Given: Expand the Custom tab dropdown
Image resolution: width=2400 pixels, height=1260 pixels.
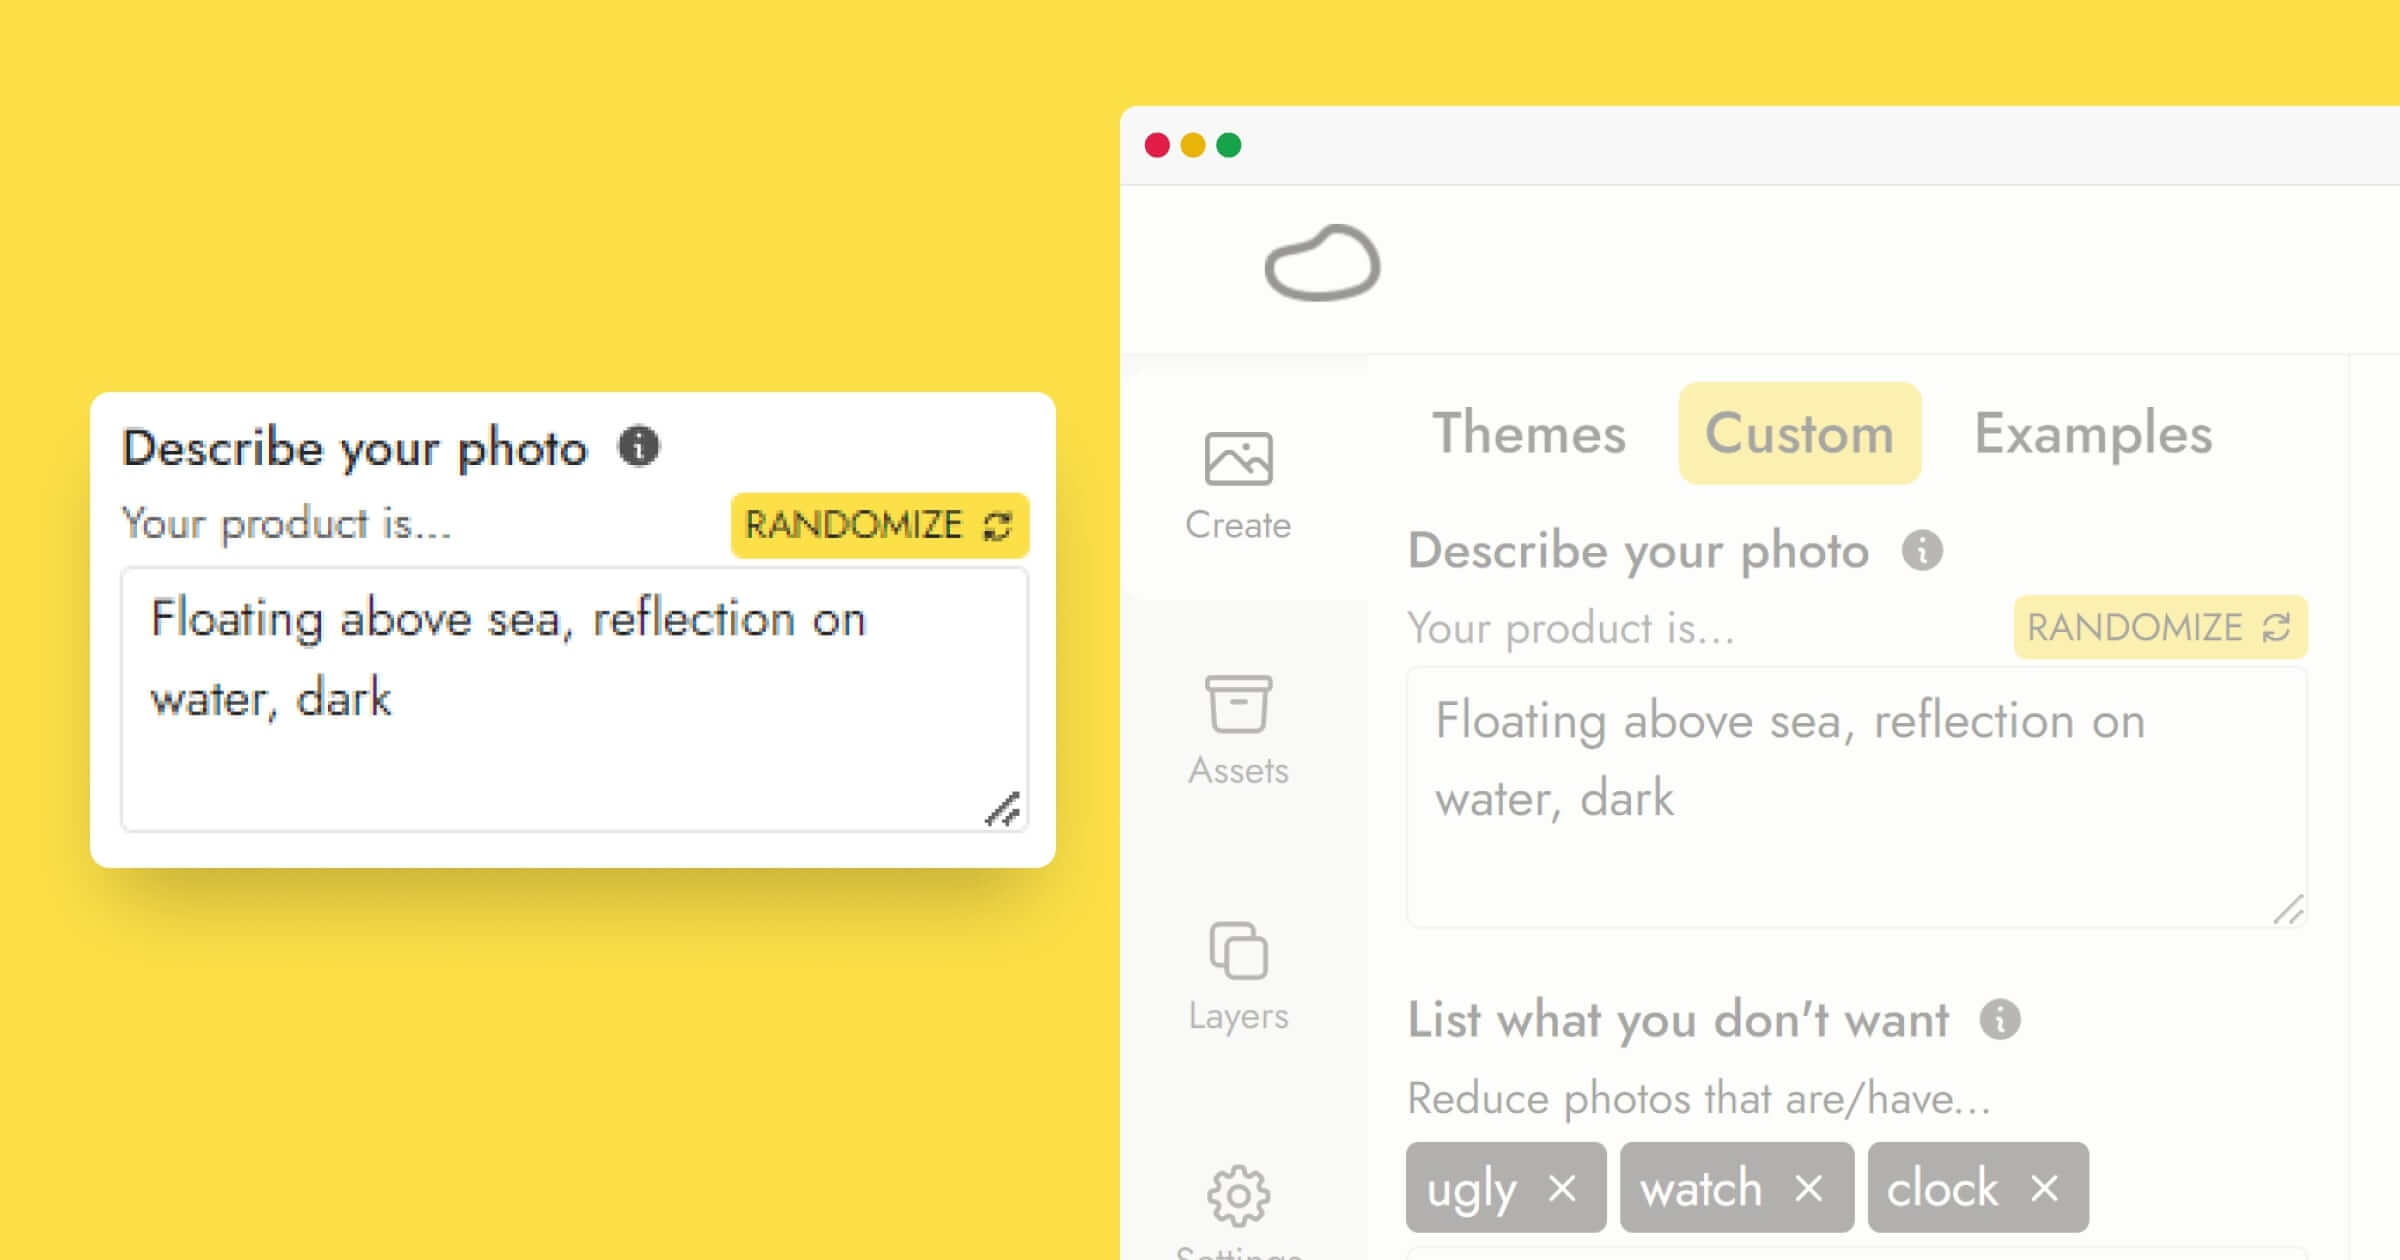Looking at the screenshot, I should (1800, 432).
